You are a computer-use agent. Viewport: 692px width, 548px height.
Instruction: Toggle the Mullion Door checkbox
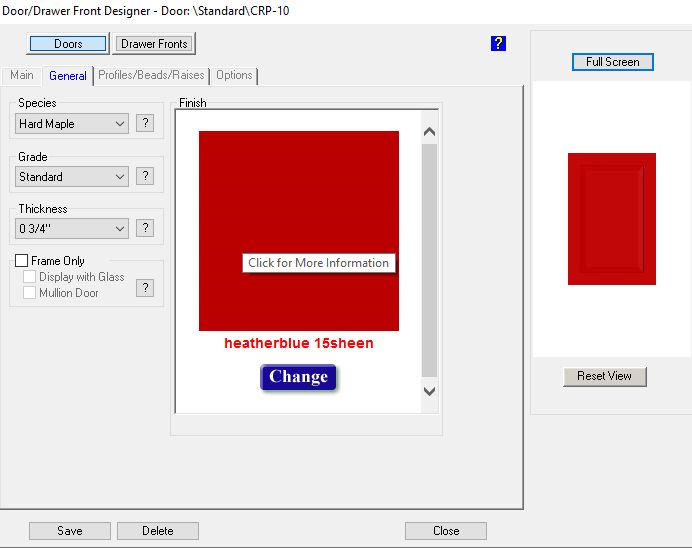click(30, 293)
